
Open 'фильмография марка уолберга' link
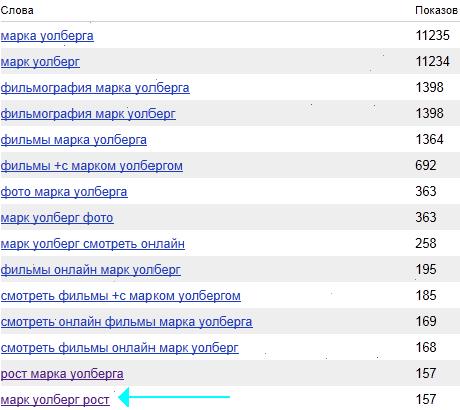coord(95,88)
